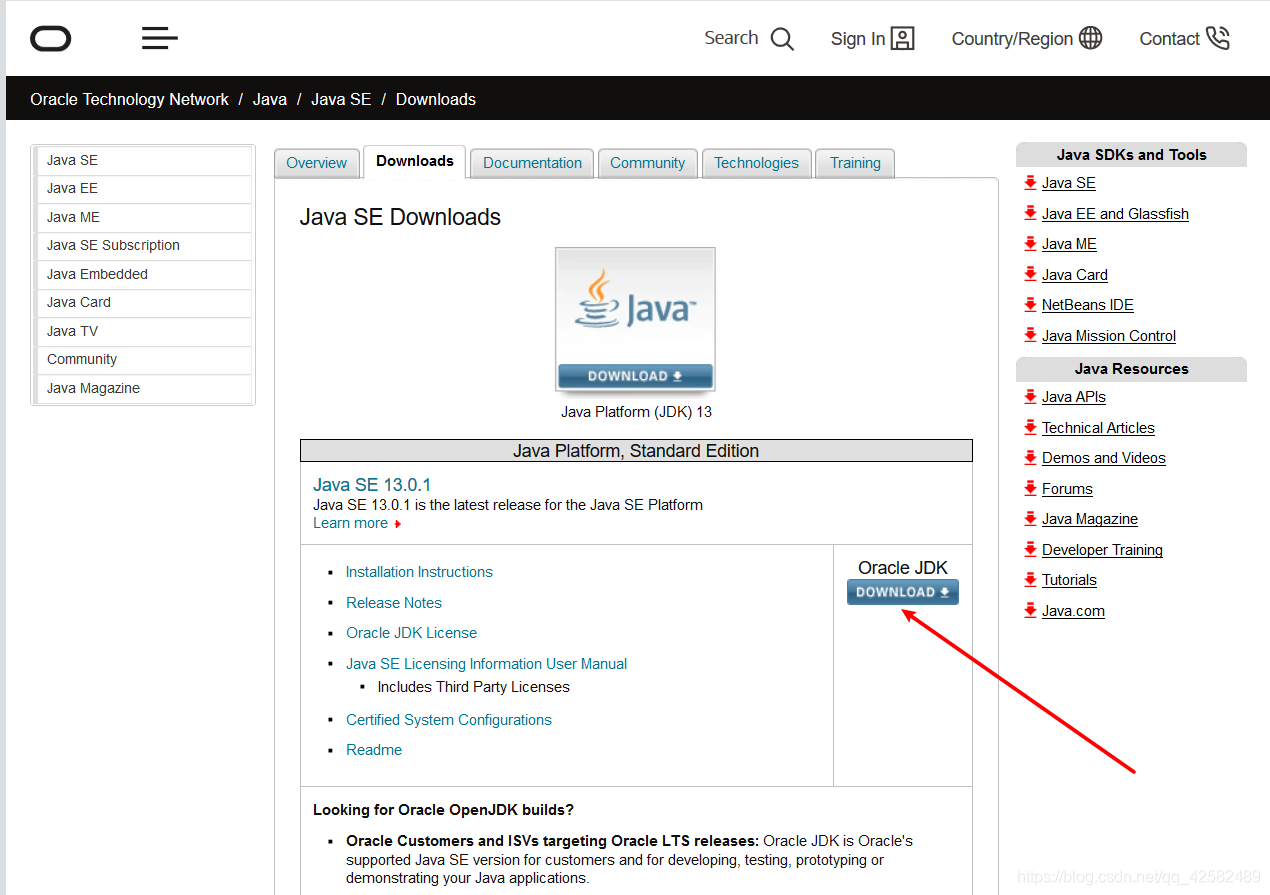Select the Downloads tab
The image size is (1270, 895).
(415, 161)
